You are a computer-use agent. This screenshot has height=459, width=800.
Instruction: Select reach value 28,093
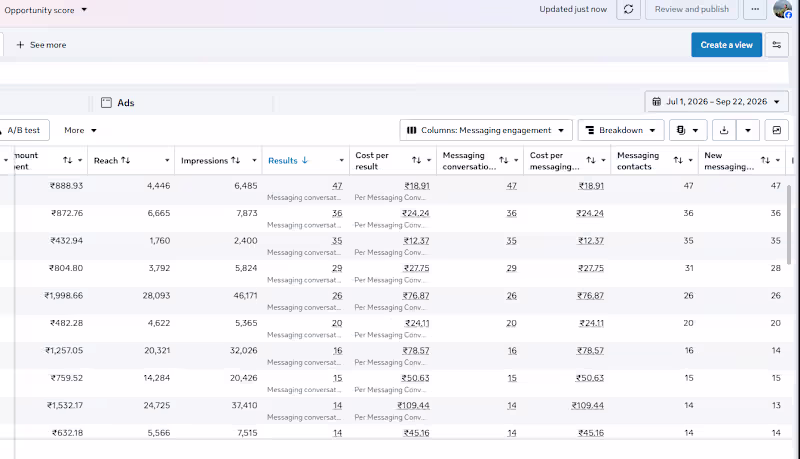click(156, 296)
